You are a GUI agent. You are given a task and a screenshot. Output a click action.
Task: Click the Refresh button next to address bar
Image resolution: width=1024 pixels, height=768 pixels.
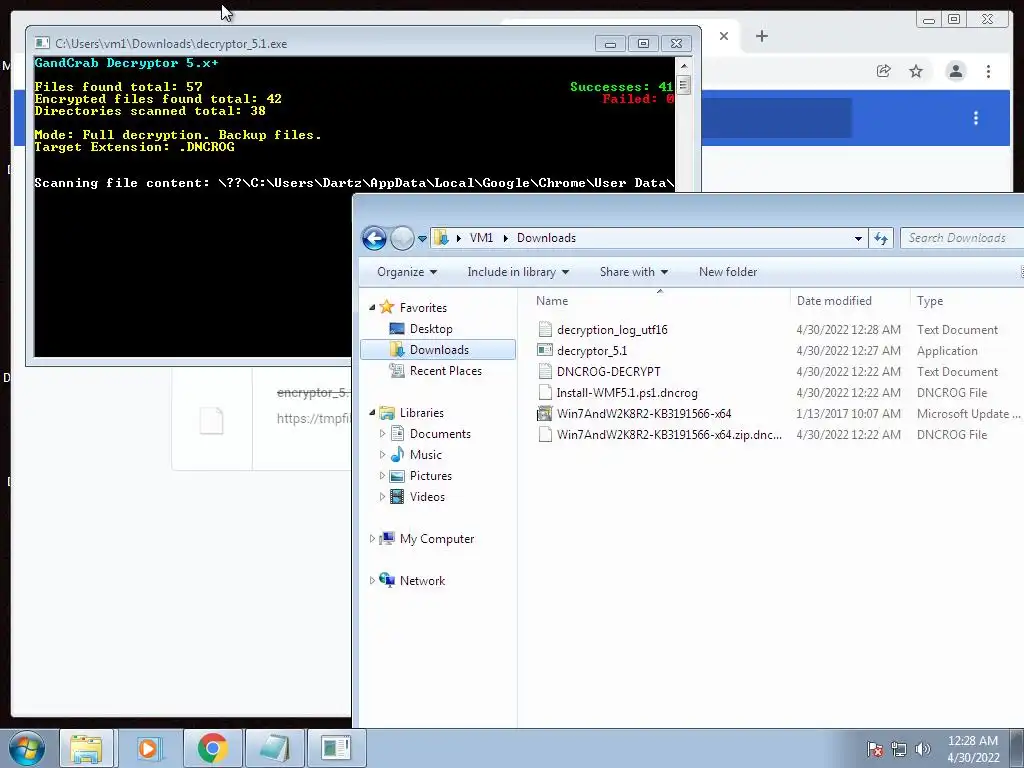coord(881,238)
